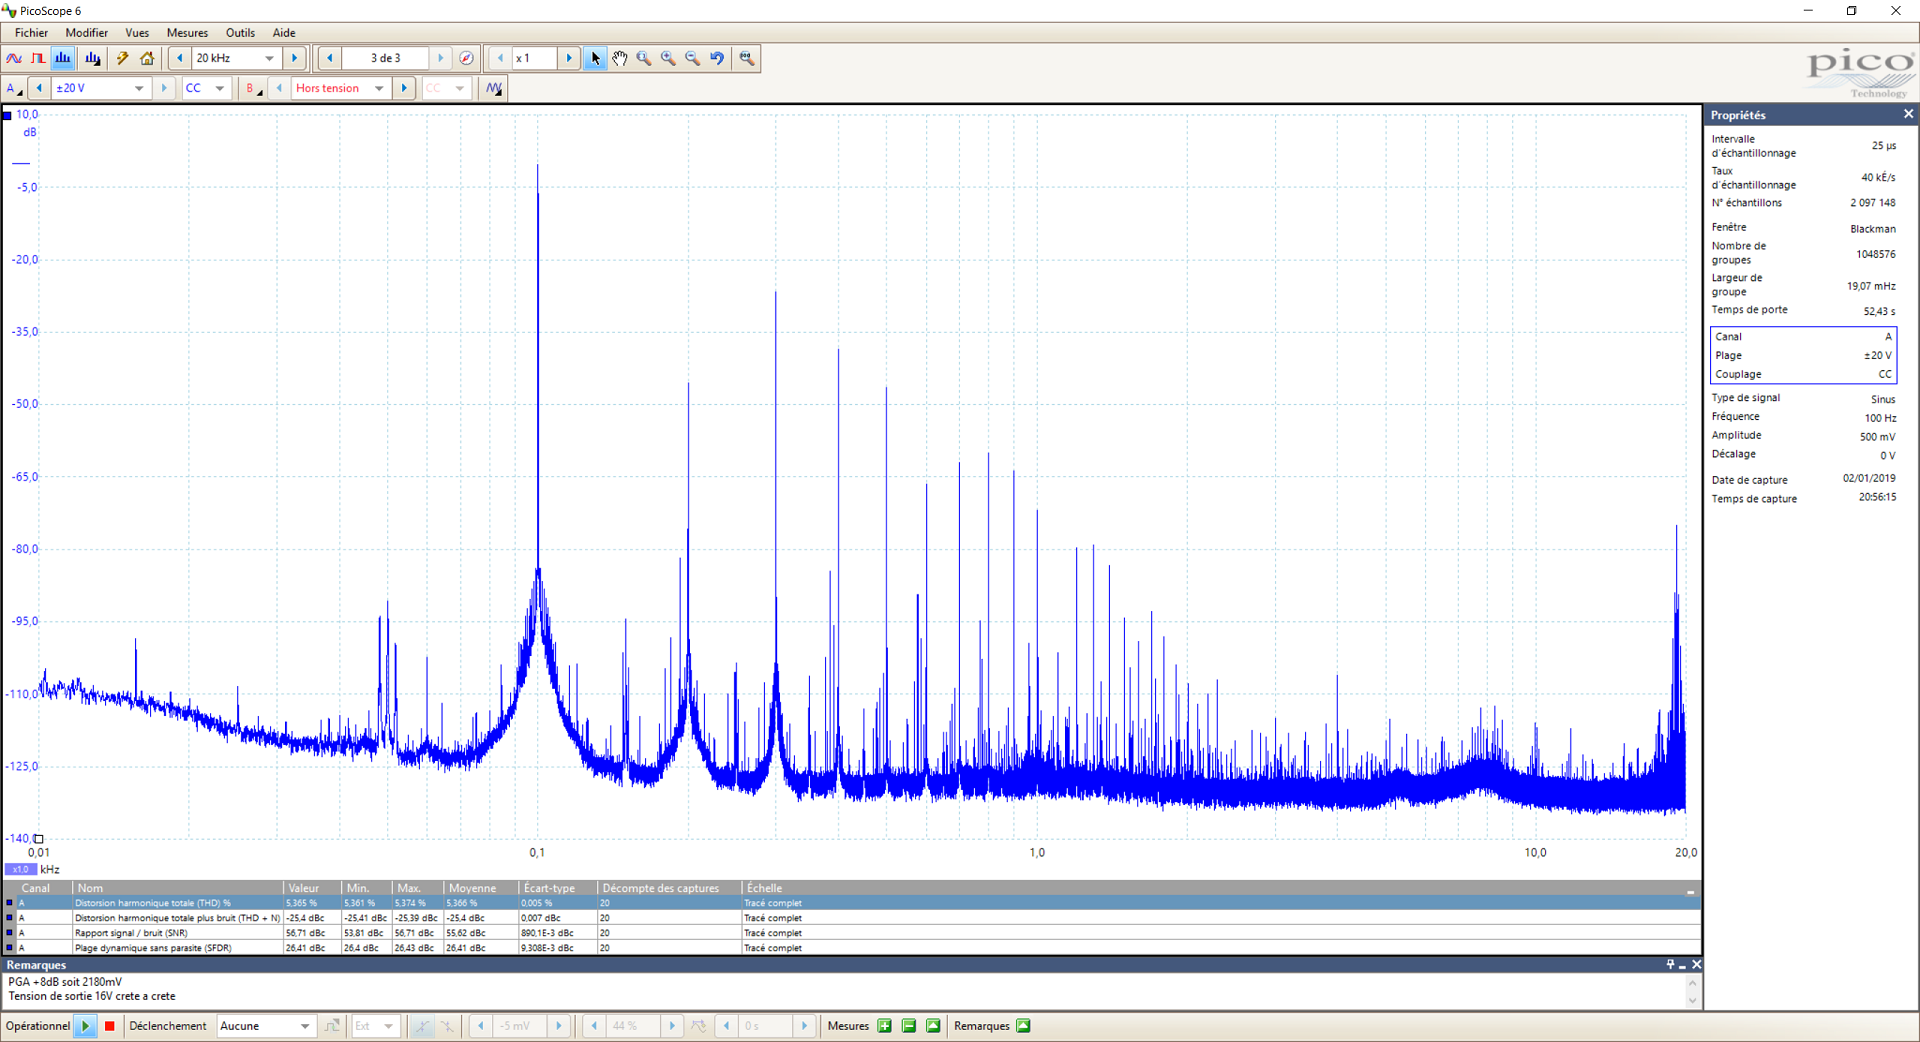1920x1042 pixels.
Task: Click the home icon in toolbar
Action: 147,58
